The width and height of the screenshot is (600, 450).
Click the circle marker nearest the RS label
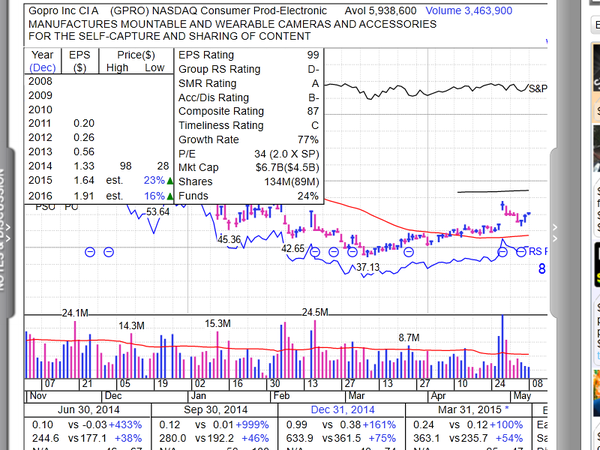tap(521, 252)
